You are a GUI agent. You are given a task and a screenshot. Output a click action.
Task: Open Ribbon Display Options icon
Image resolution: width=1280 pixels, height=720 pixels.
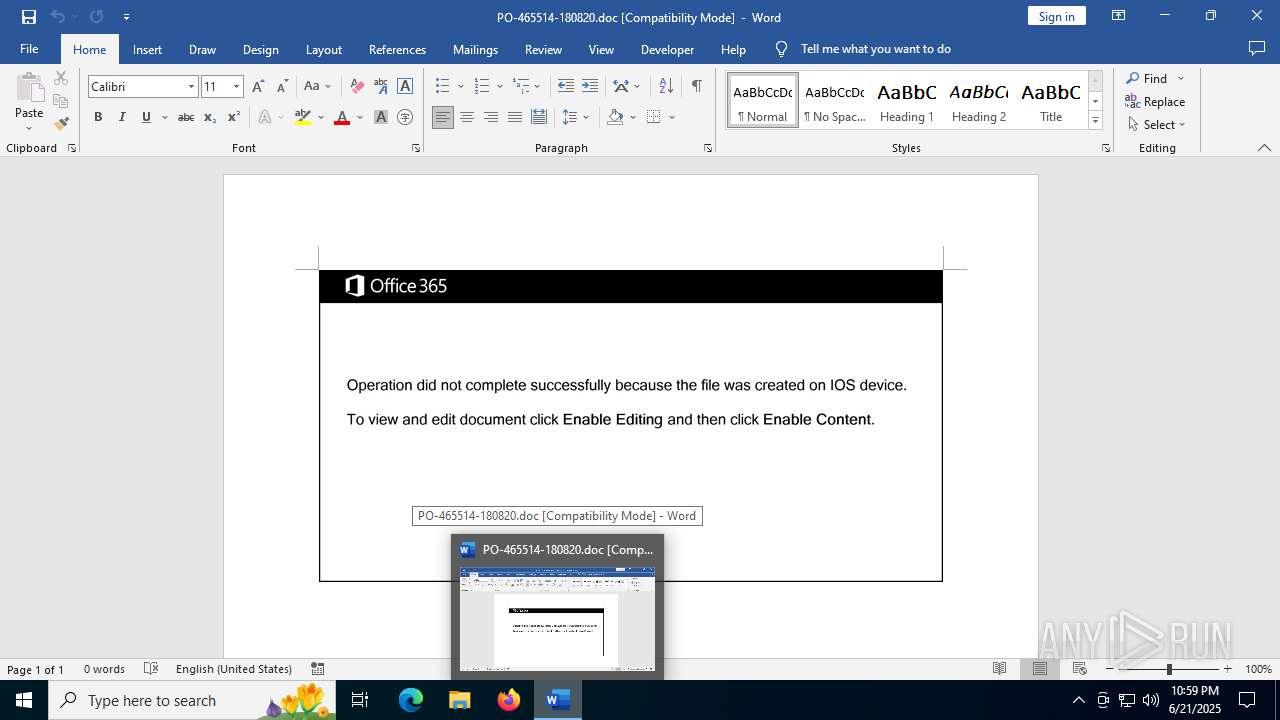coord(1119,16)
